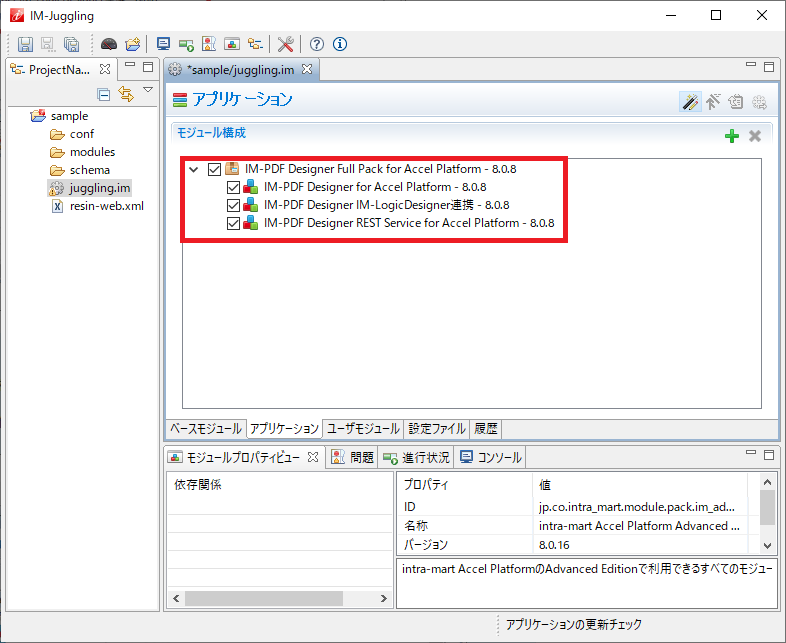Screen dimensions: 786x643
Task: Open the about information icon
Action: pos(340,44)
